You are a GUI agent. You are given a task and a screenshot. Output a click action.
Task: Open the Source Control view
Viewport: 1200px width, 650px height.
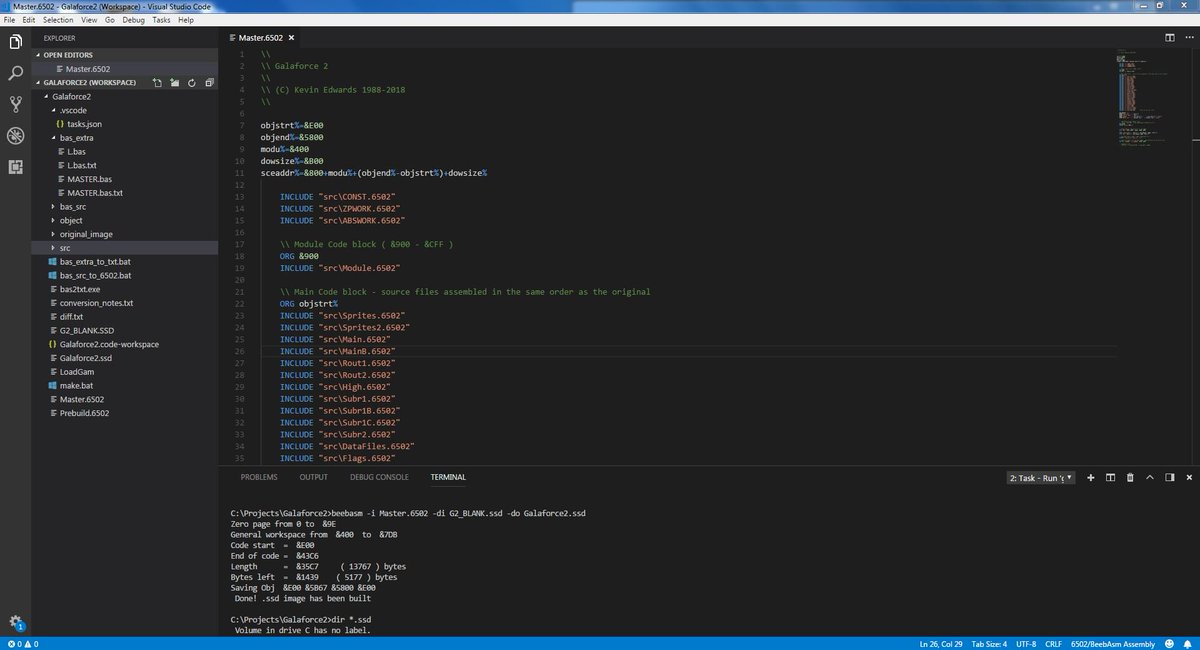(15, 104)
